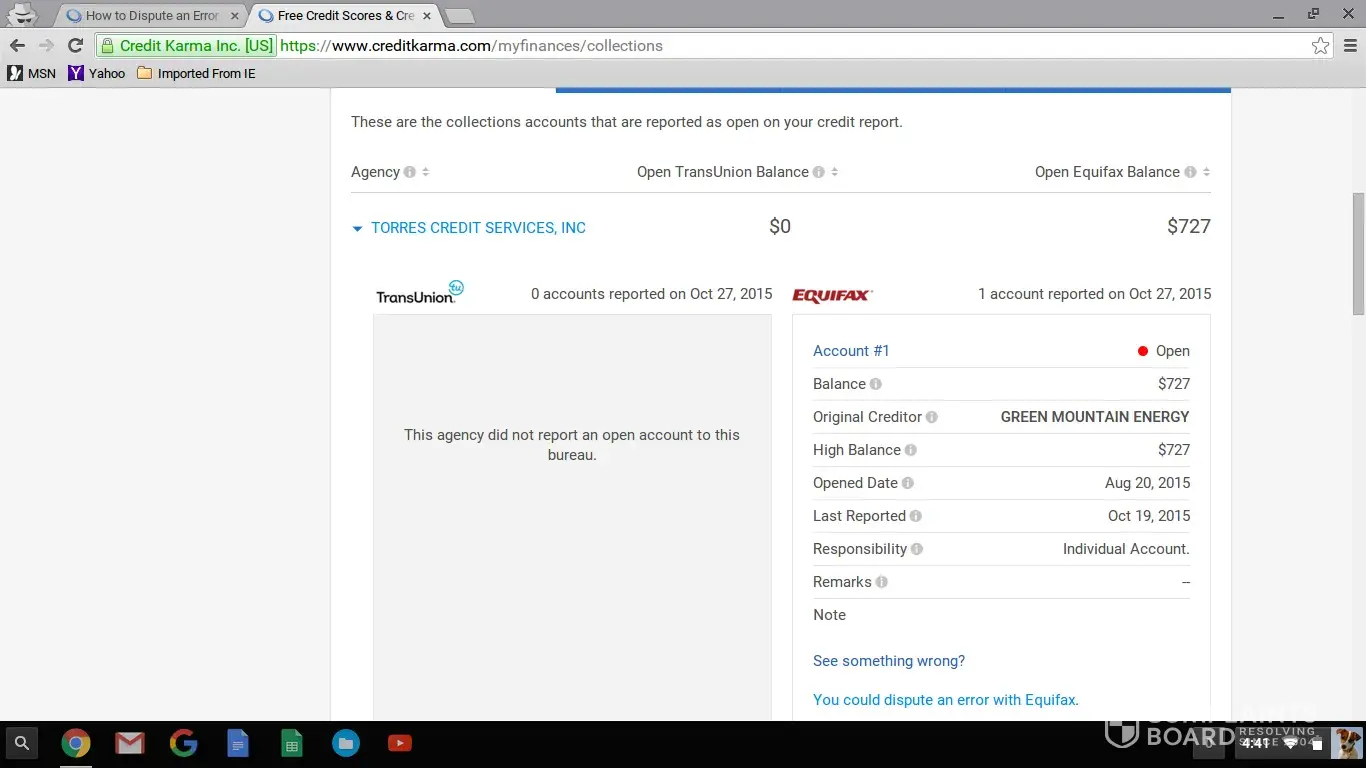Close the How to Dispute an Error tab
Screen dimensions: 1366x768
coord(235,16)
